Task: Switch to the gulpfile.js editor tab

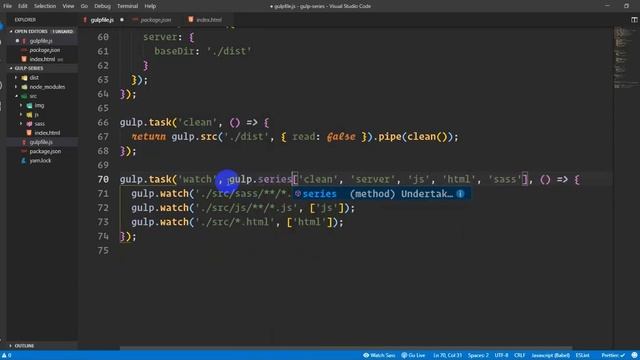Action: [x=102, y=20]
